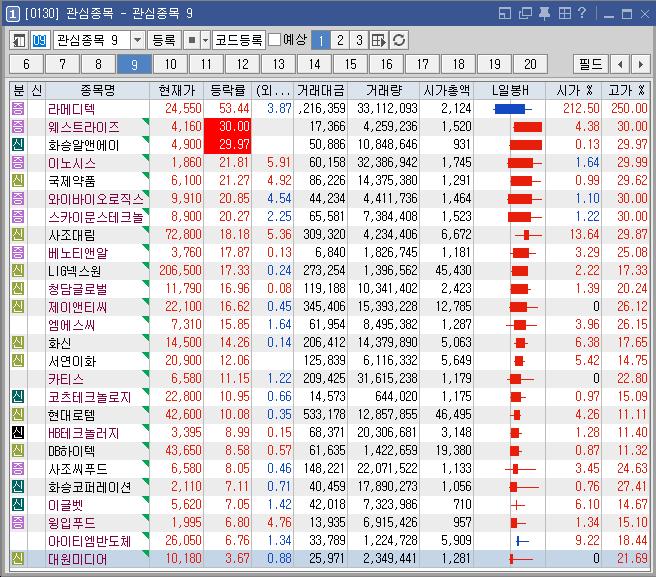Click the blue candle bar for 라메디텍
Screen dimensions: 656x577
click(x=512, y=110)
